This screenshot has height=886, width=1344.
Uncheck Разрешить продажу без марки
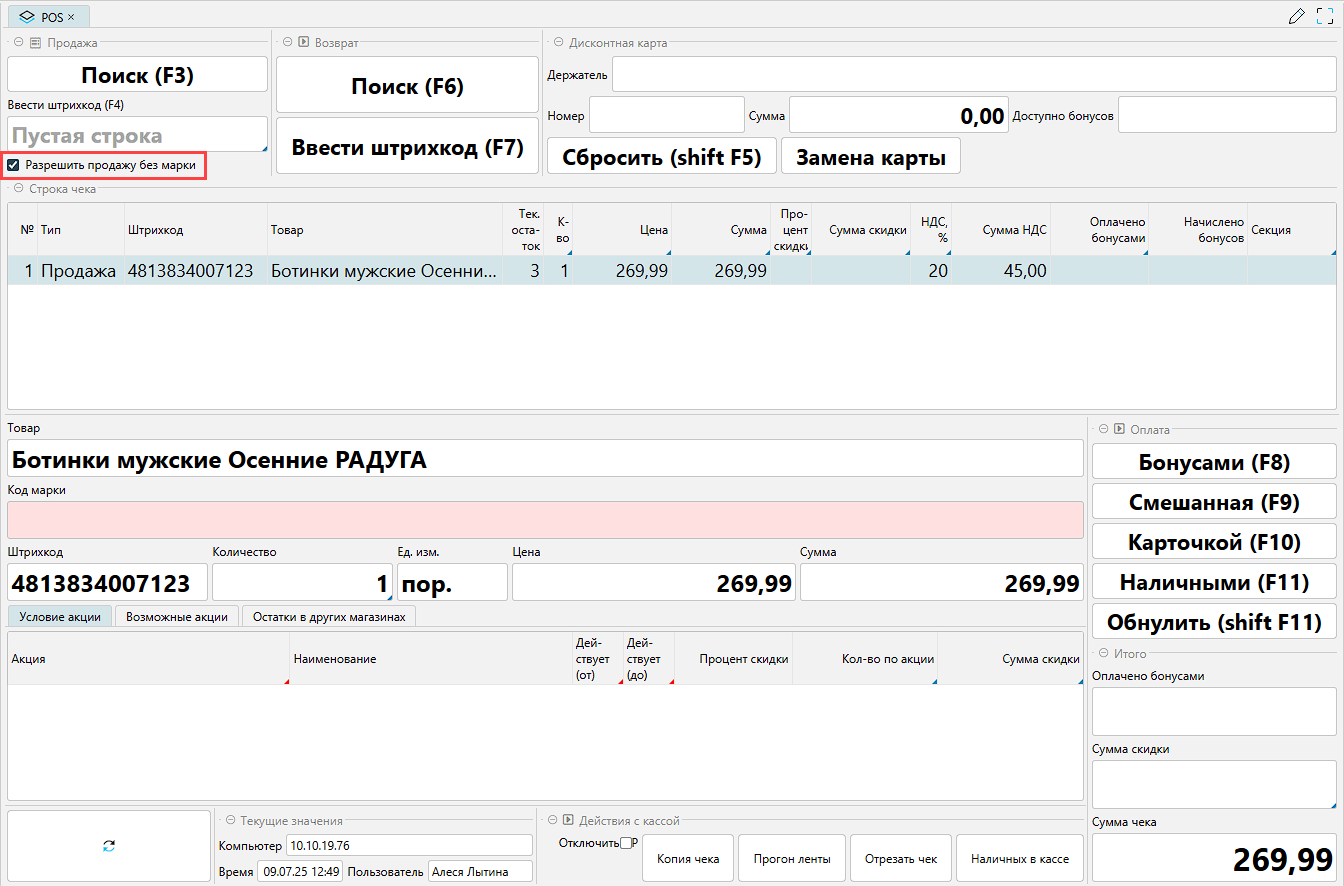coord(14,165)
